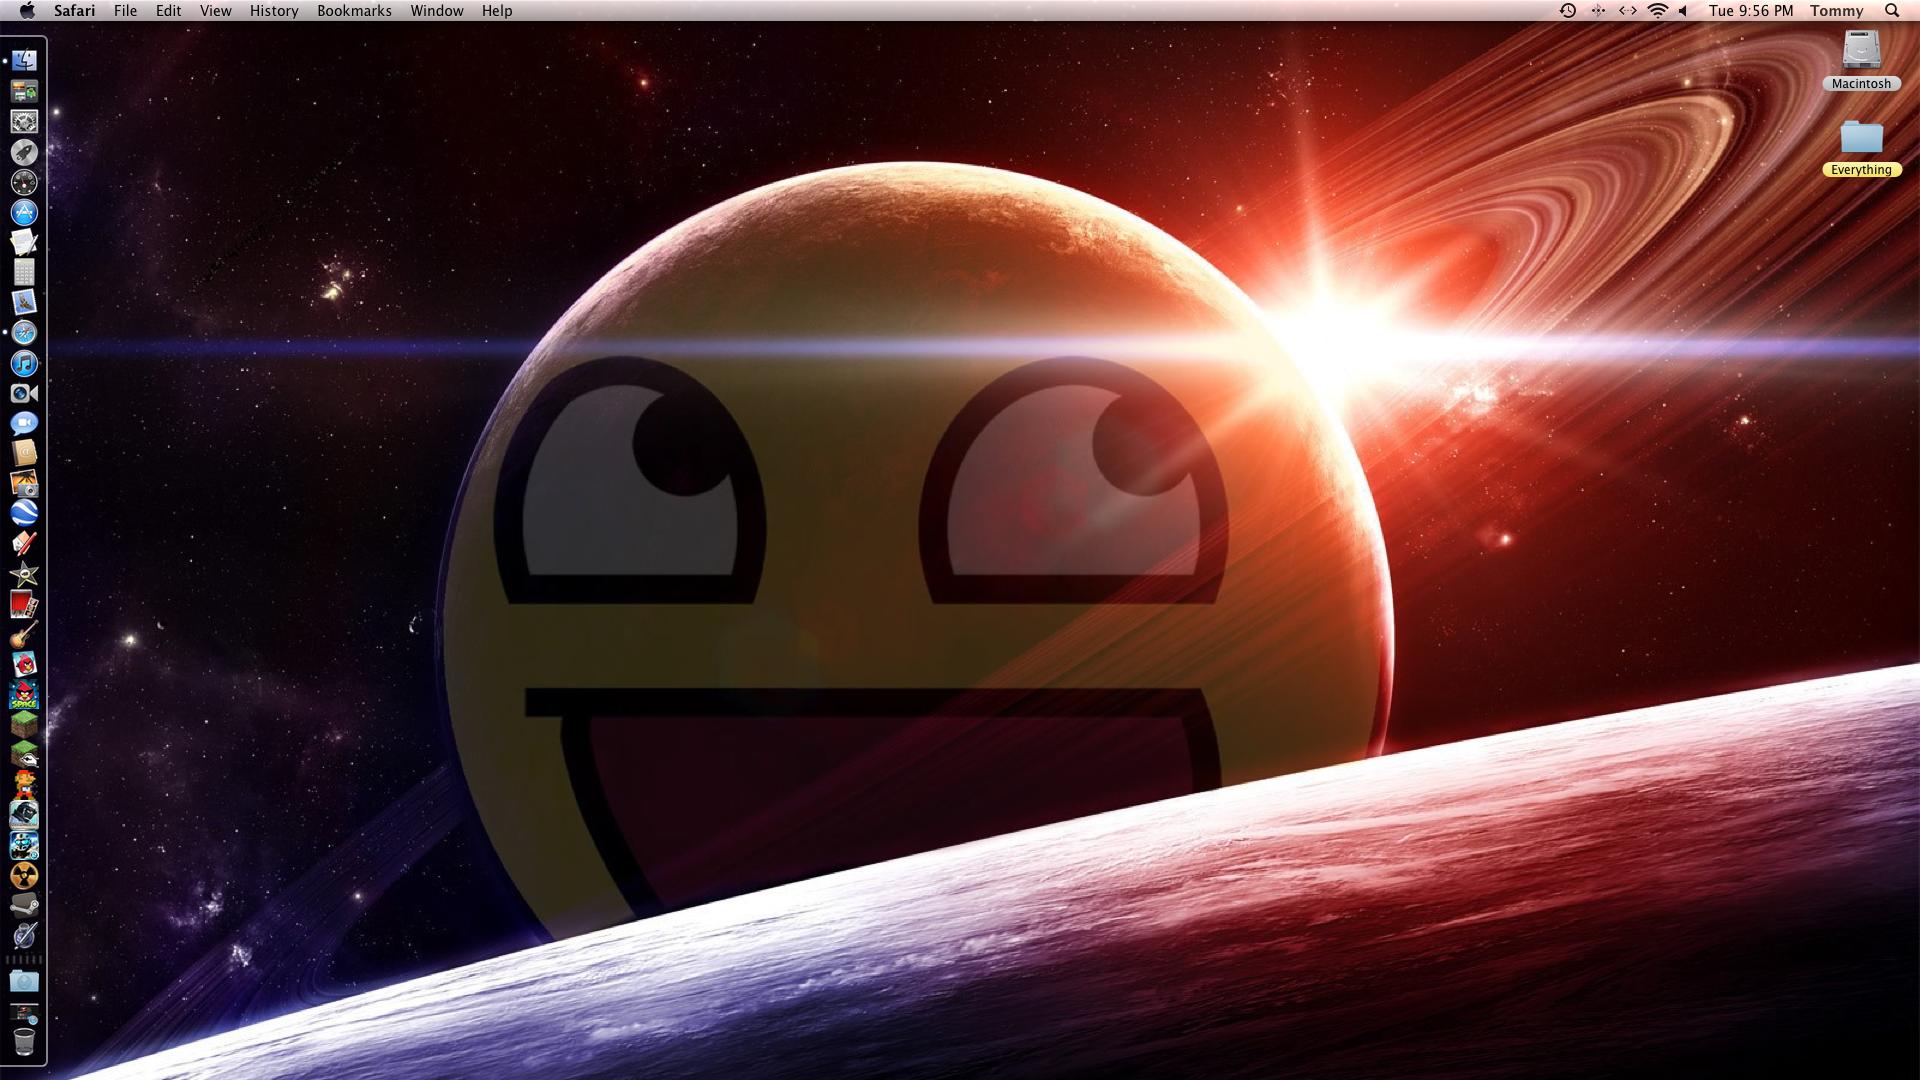Open the History menu
This screenshot has height=1080, width=1920.
pyautogui.click(x=274, y=10)
